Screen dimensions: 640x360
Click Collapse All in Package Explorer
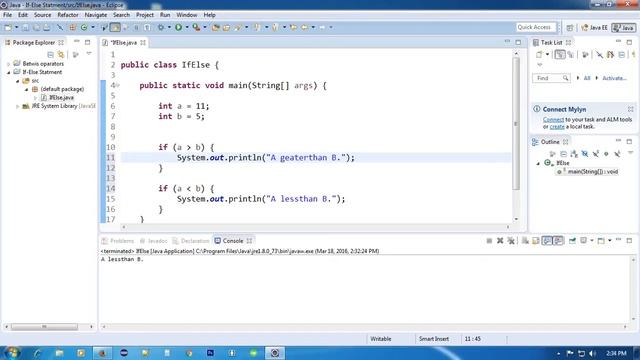[50, 54]
